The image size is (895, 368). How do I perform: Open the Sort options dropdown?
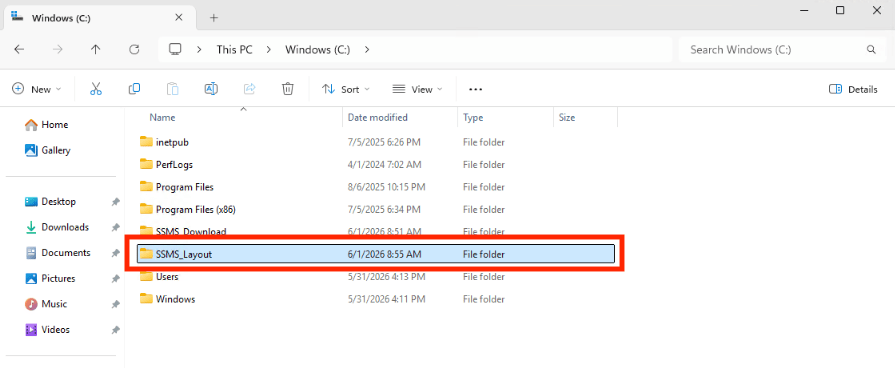346,90
